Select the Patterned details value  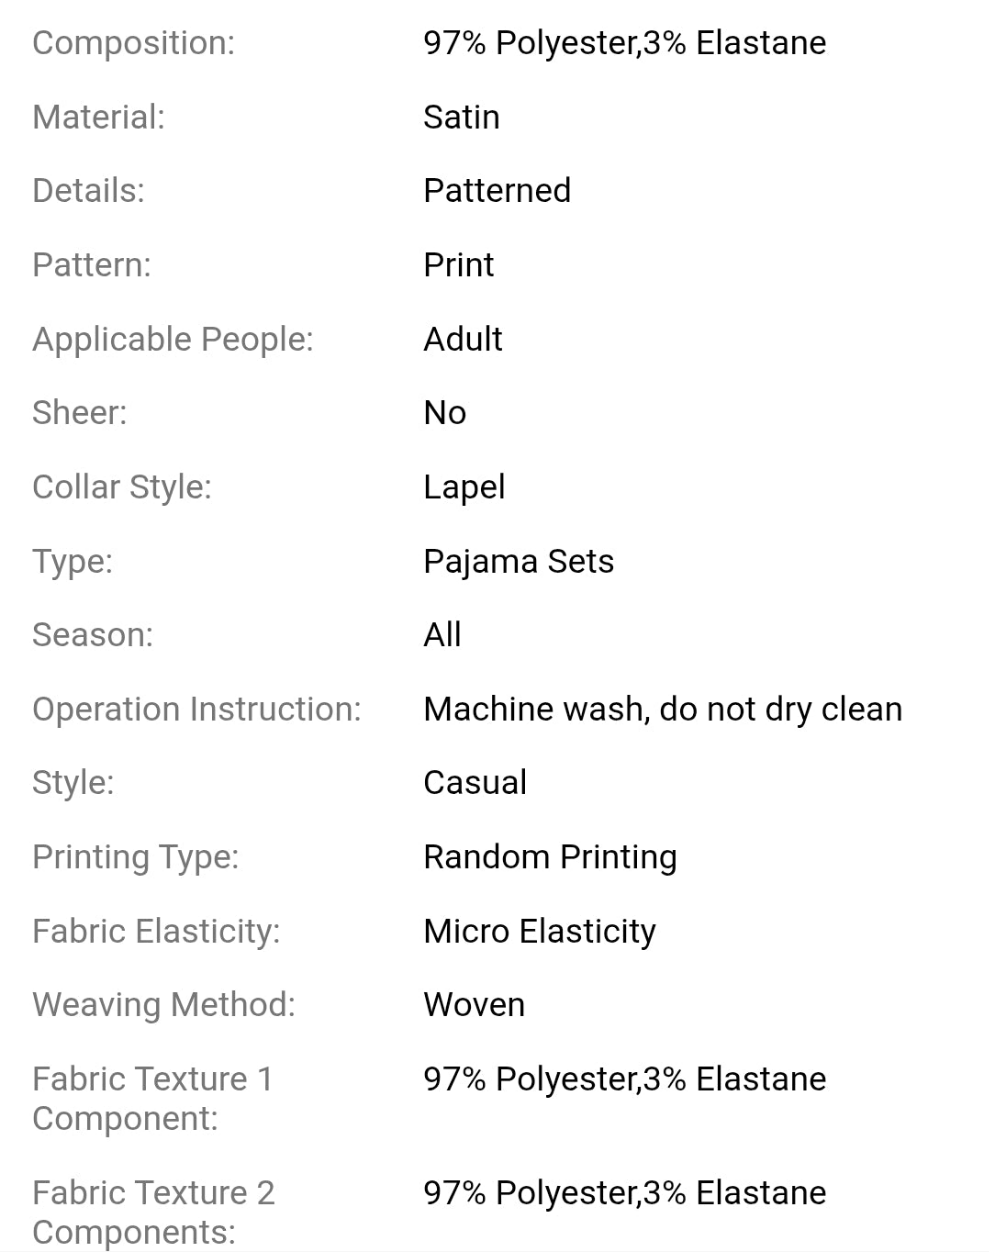(497, 190)
